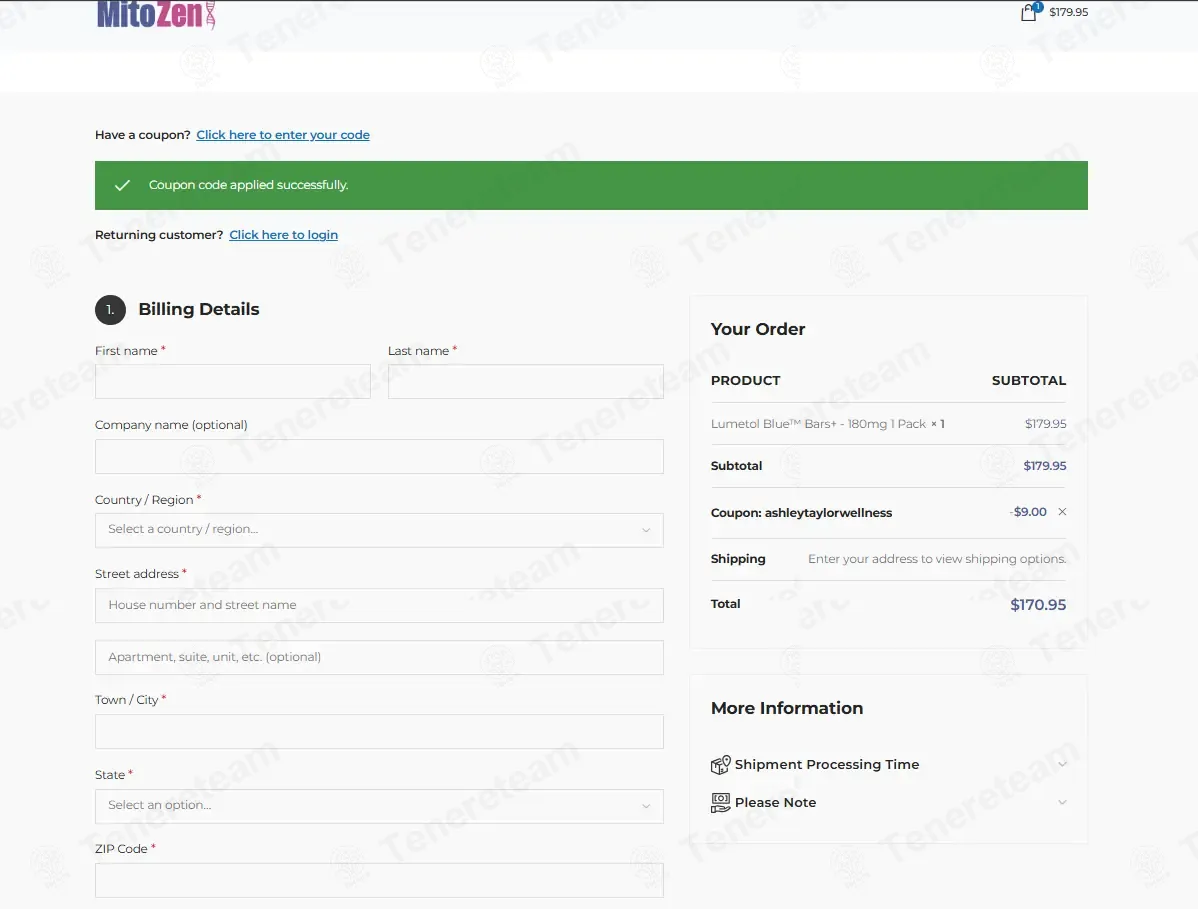Click the "Click here to enter your code" link
1198x909 pixels.
coord(283,135)
